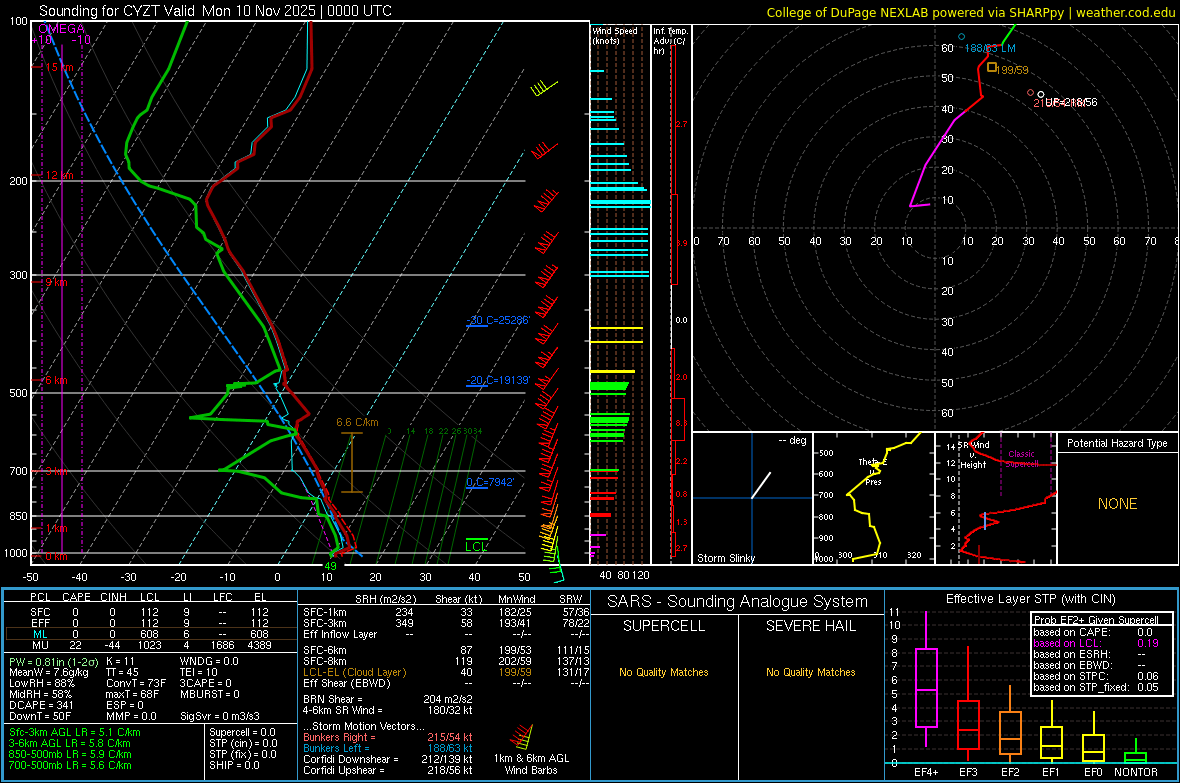Click '4-6km SR Wind =' row
1180x783 pixels.
tap(388, 710)
